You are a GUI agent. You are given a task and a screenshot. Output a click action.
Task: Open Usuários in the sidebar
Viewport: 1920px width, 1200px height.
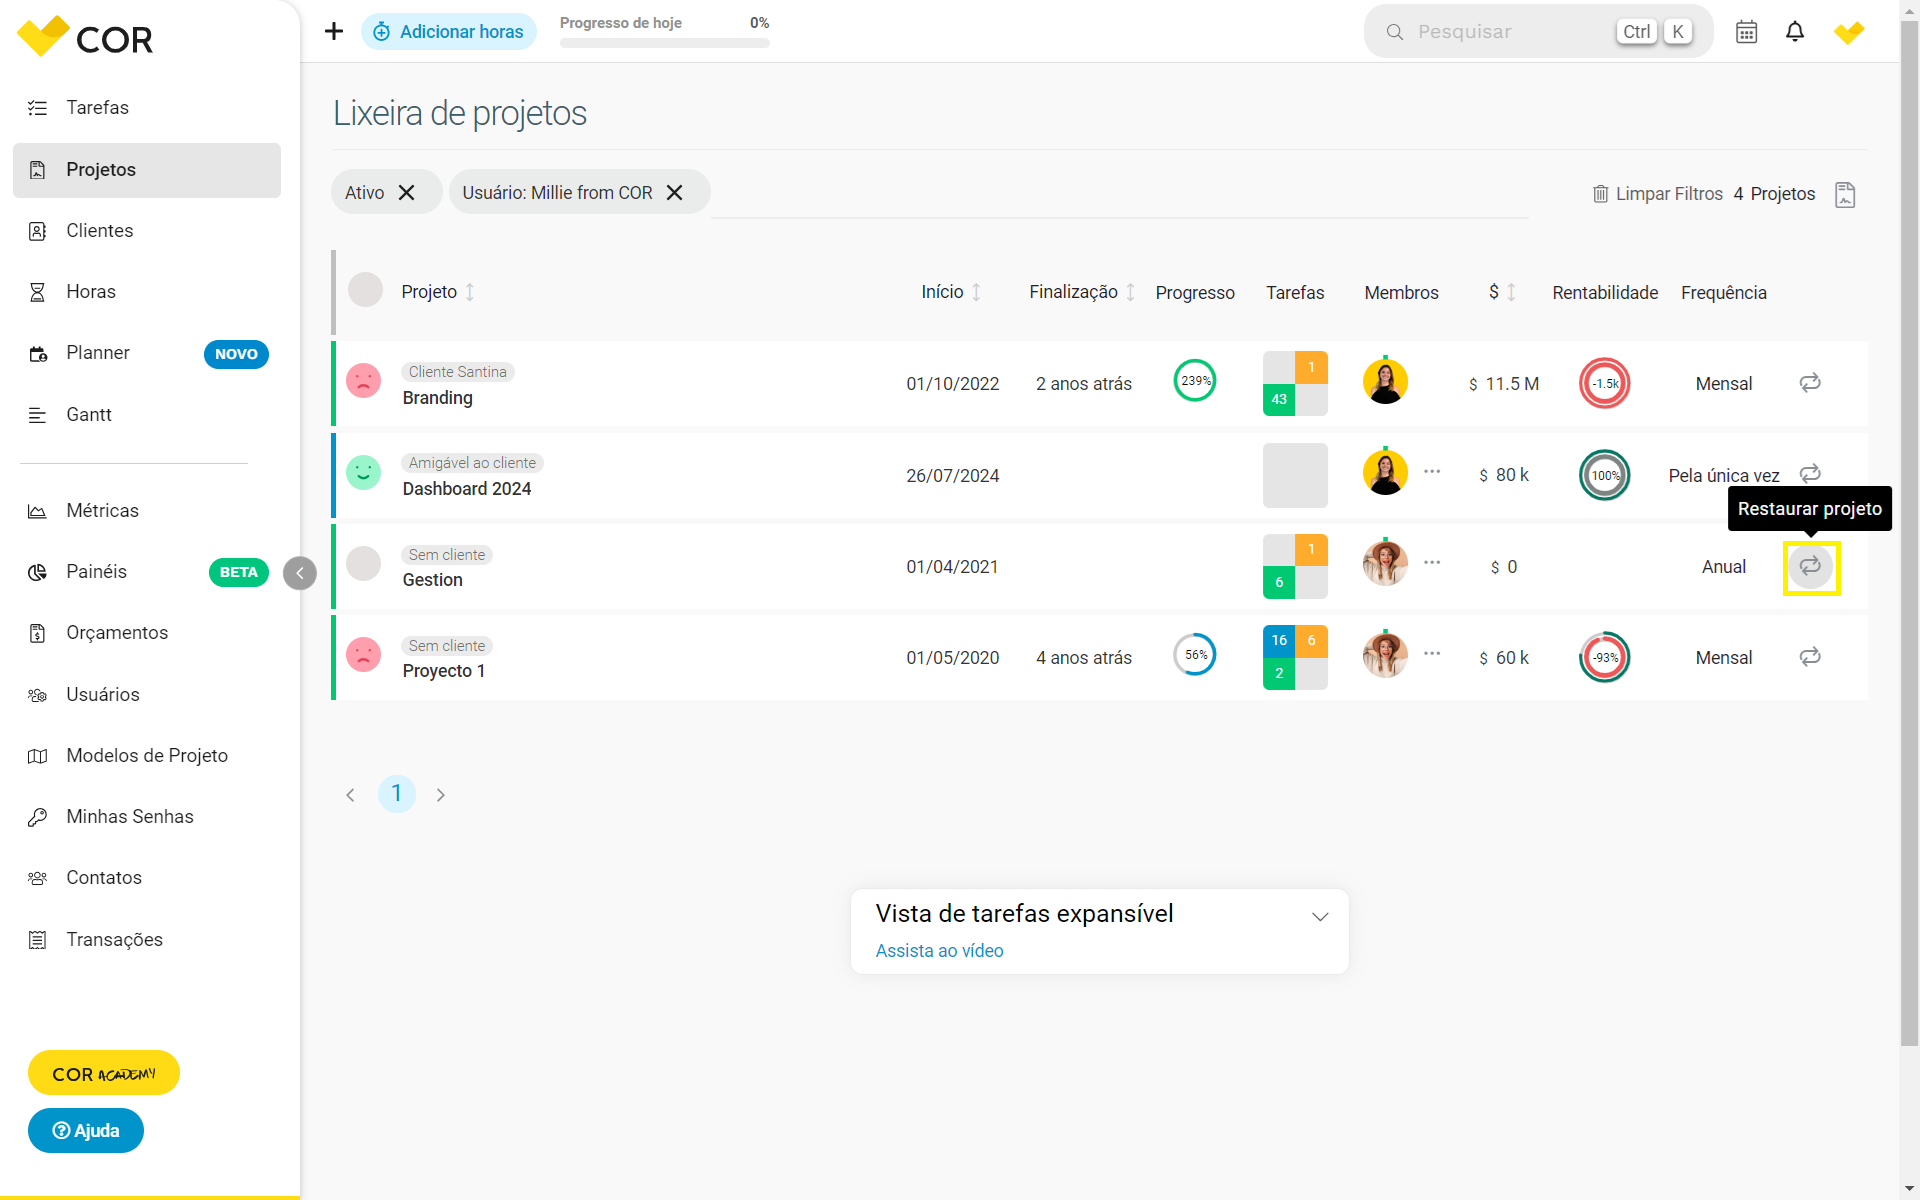pos(147,694)
